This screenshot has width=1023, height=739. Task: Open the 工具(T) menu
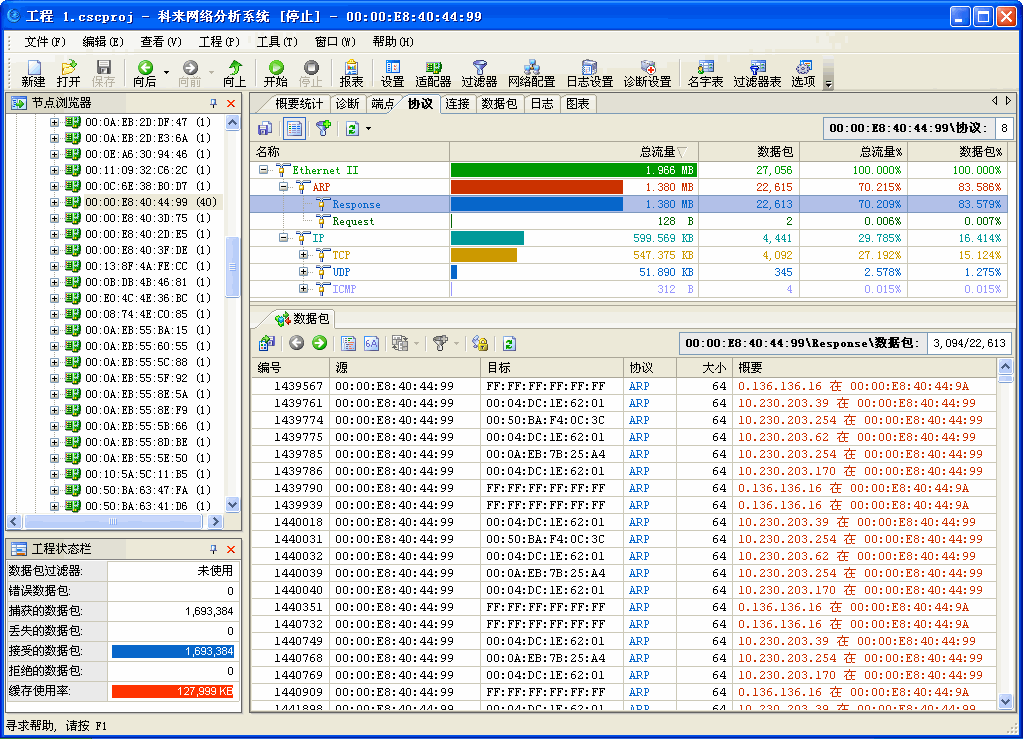[x=277, y=42]
